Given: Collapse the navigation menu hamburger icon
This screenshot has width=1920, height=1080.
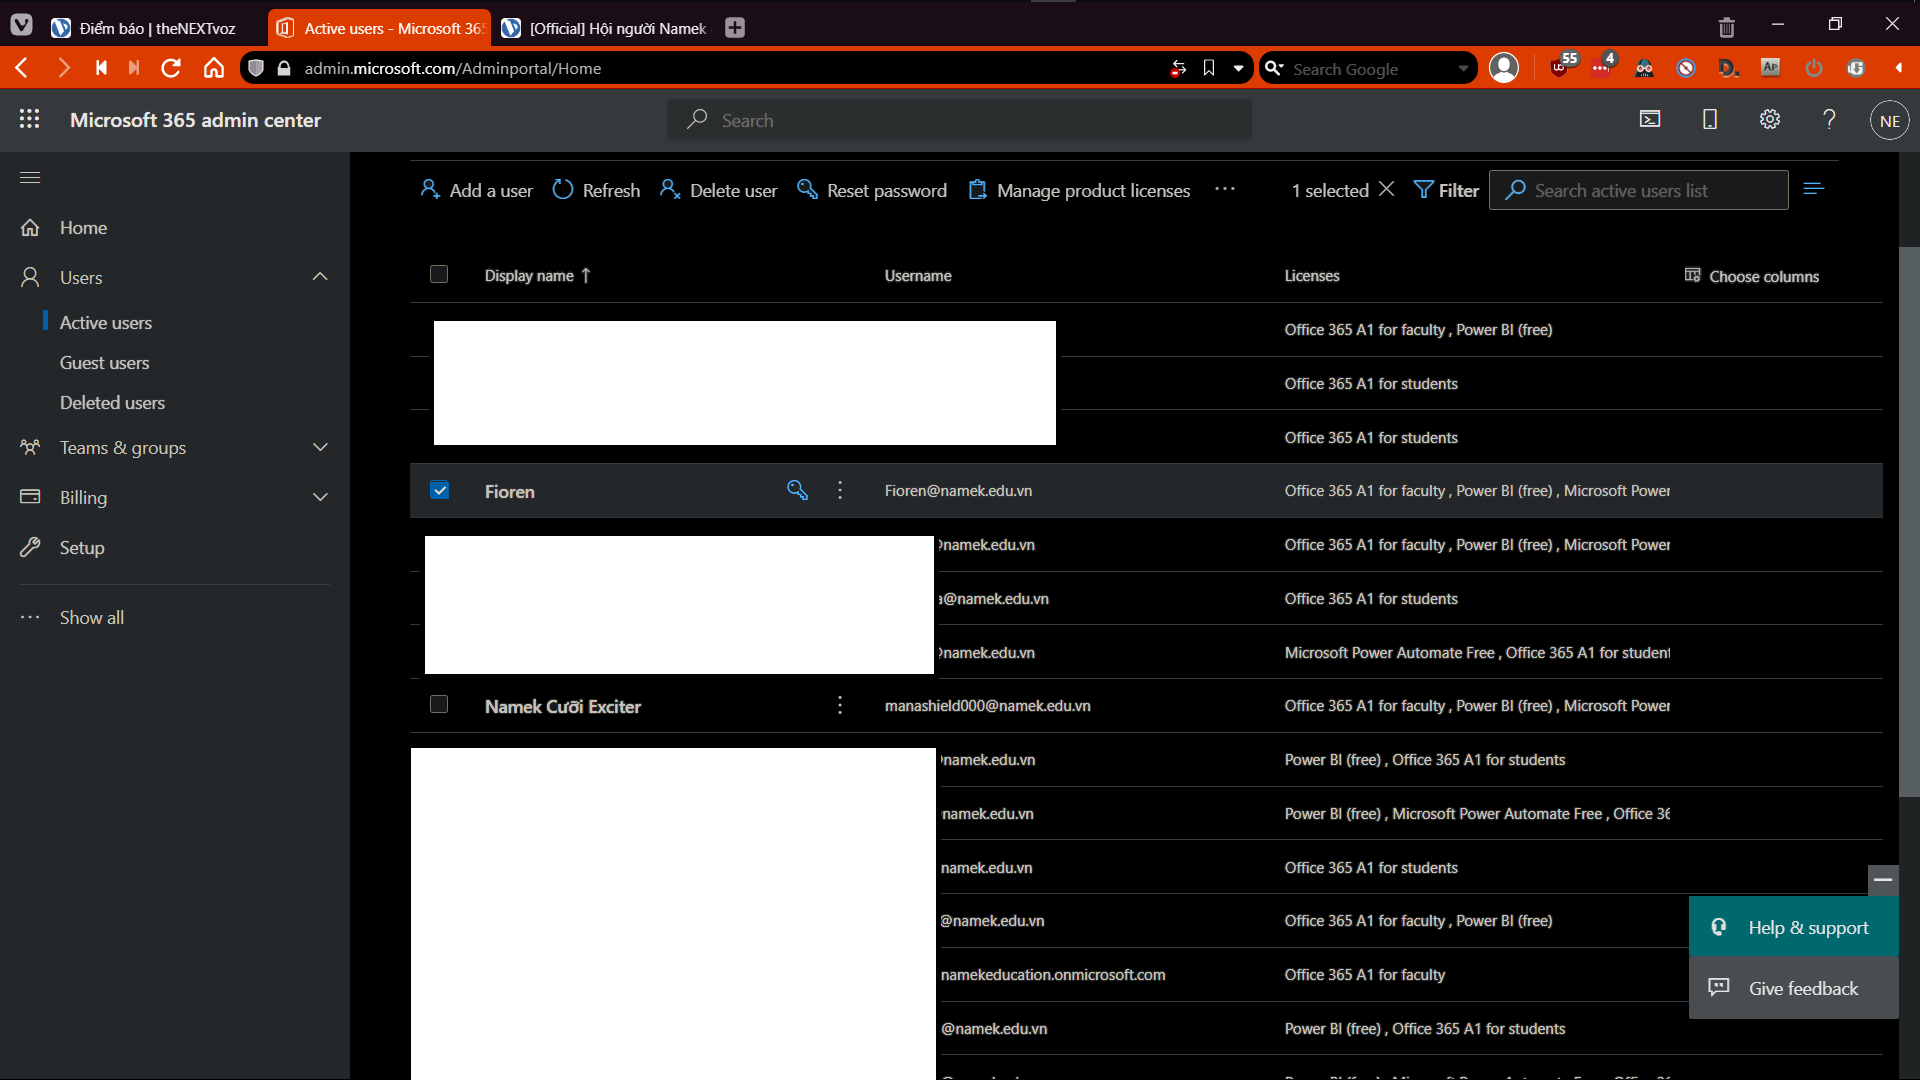Looking at the screenshot, I should 30,177.
